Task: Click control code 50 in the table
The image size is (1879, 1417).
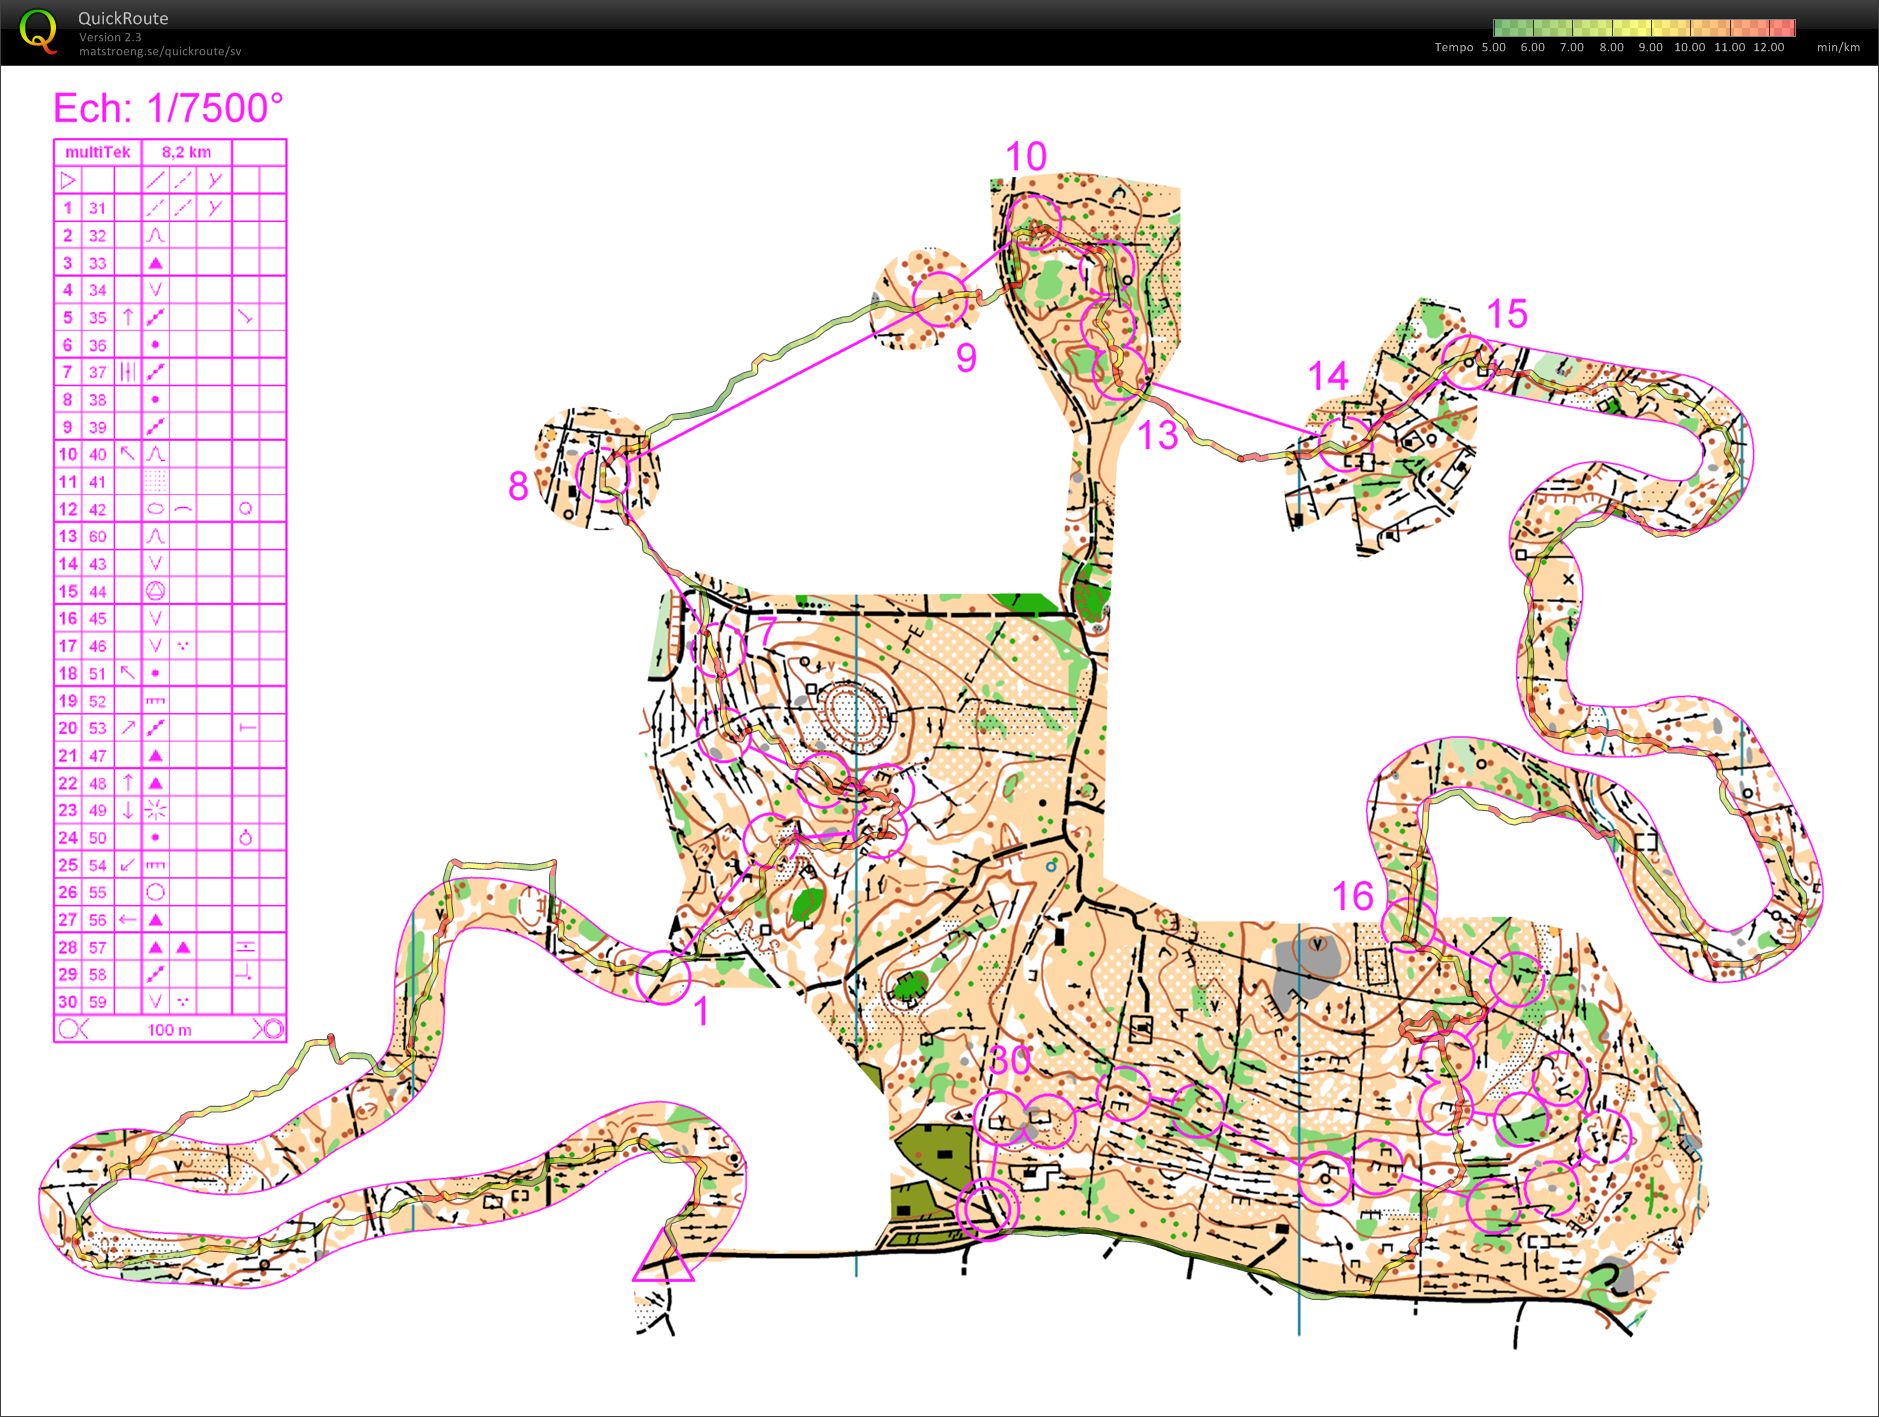Action: tap(97, 838)
